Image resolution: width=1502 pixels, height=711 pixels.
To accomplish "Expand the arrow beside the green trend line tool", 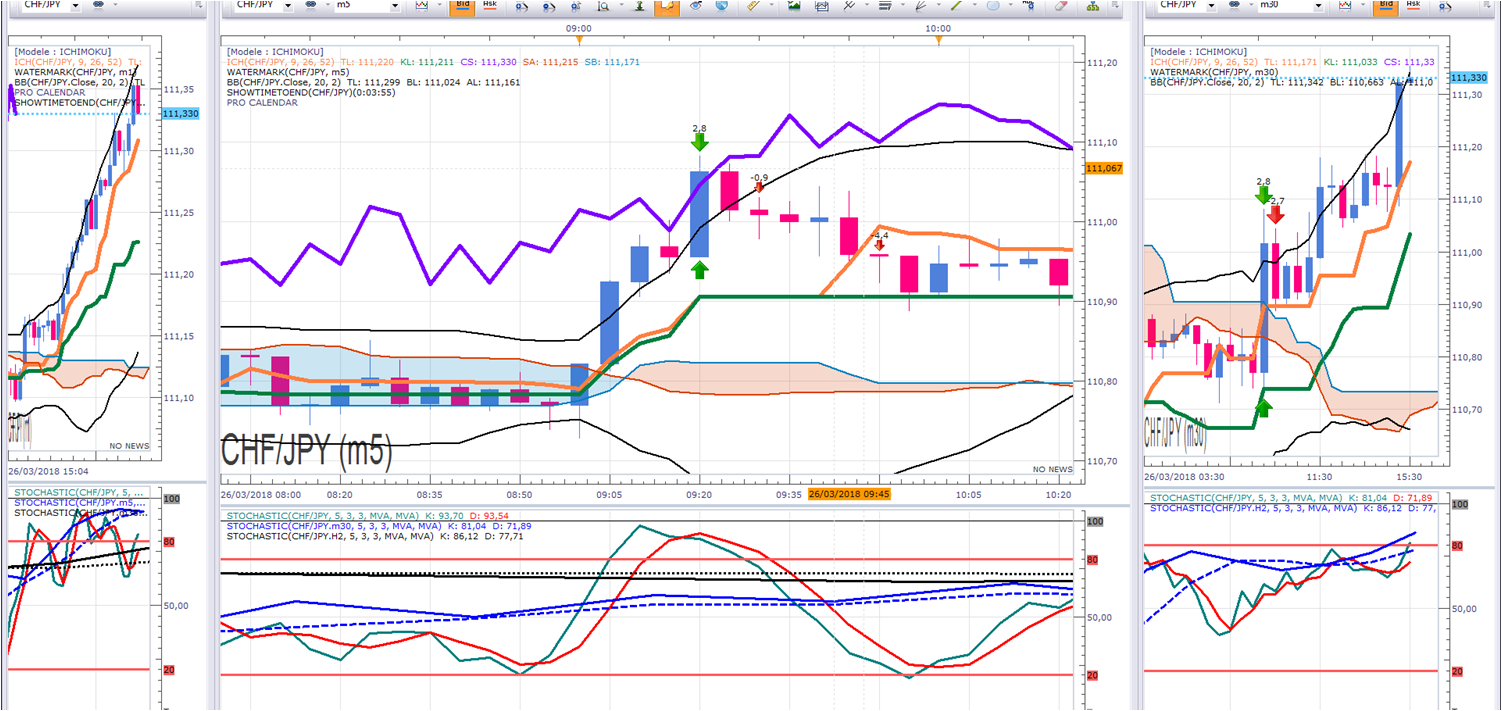I will click(x=974, y=5).
